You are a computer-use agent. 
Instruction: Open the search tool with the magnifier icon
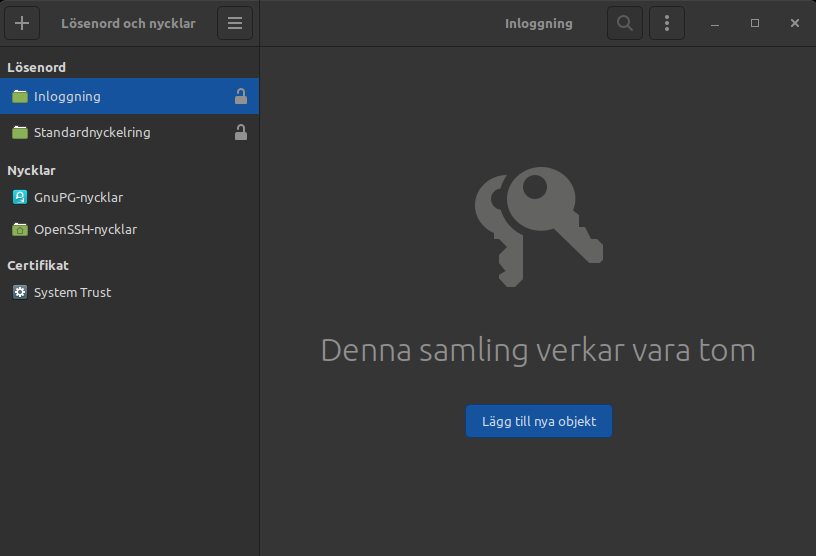tap(625, 23)
